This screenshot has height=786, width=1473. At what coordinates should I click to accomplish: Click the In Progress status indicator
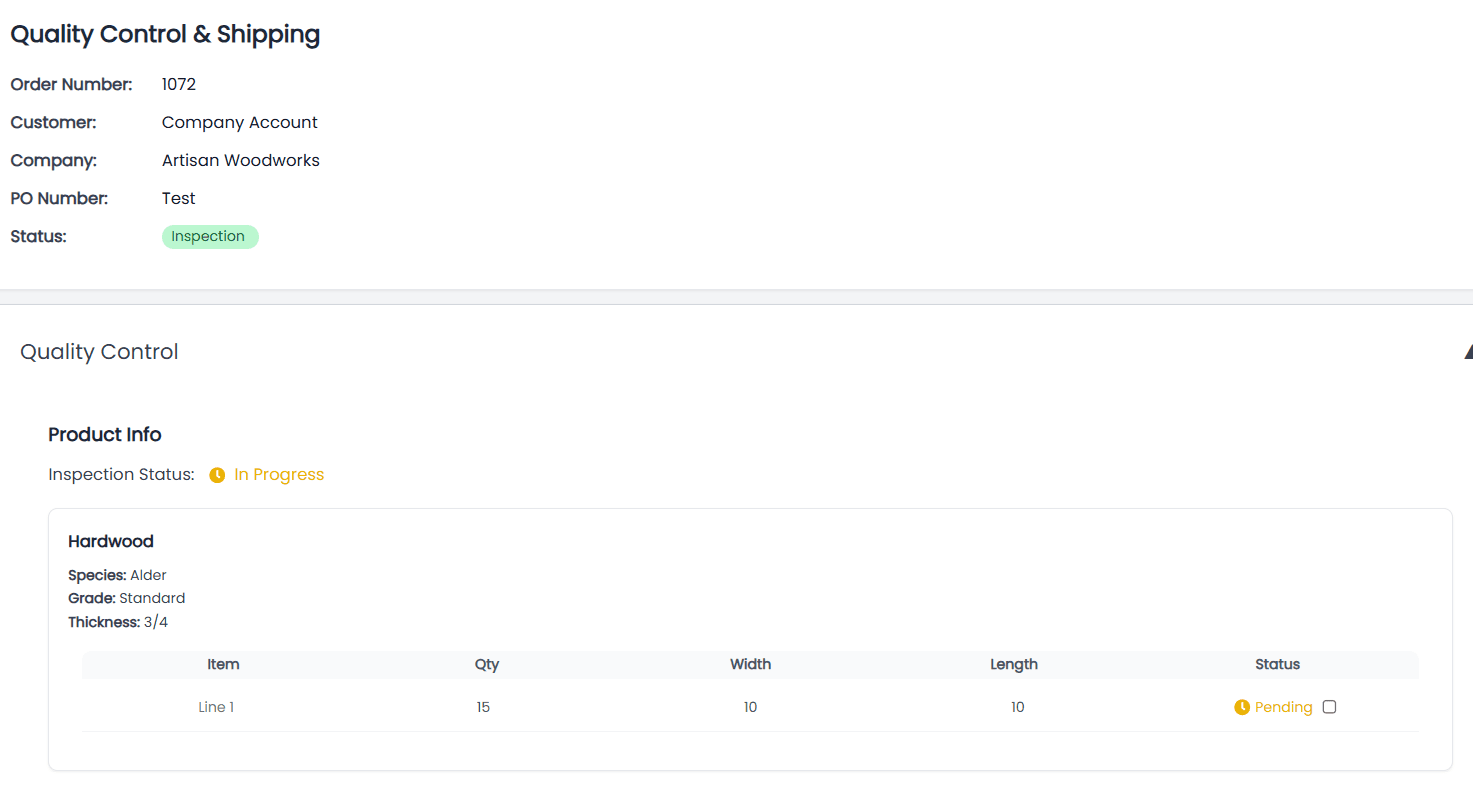(277, 474)
